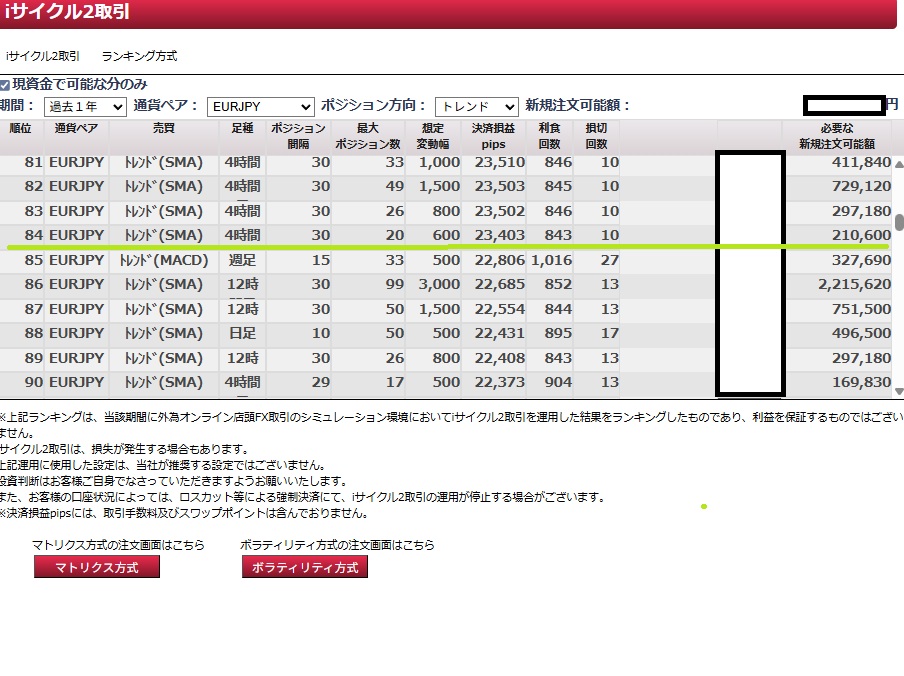Select the ランキング方式 tab
Viewport: 904px width, 676px height.
(139, 56)
